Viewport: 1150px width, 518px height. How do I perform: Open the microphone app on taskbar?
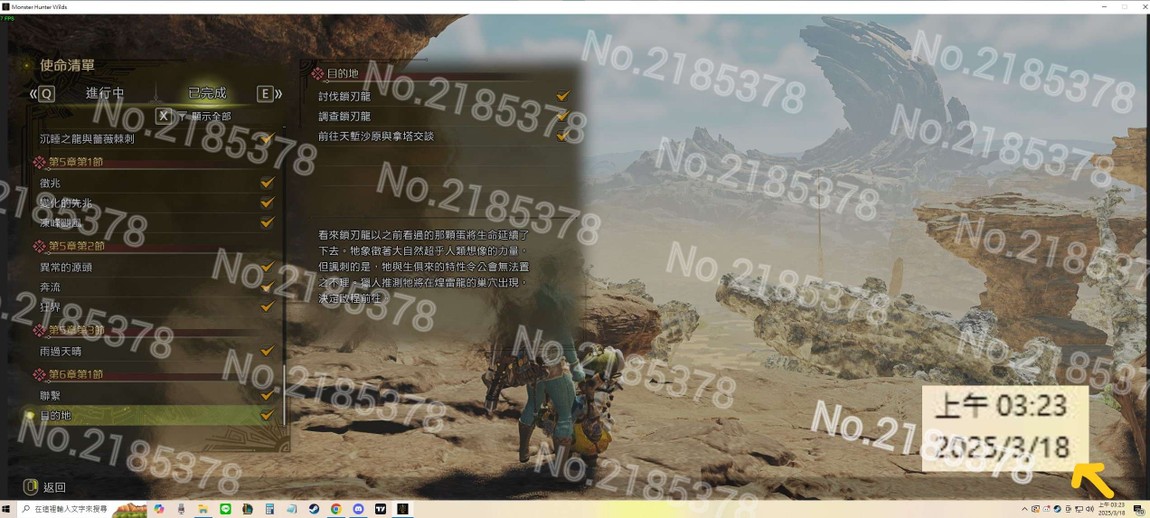(x=180, y=508)
